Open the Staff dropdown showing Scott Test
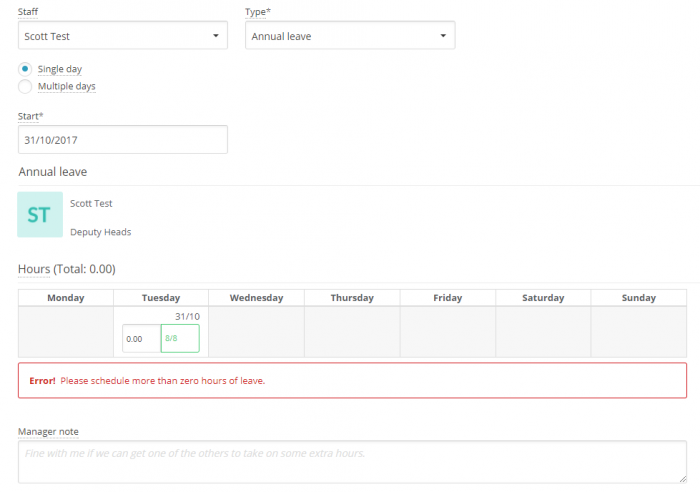This screenshot has width=700, height=492. (123, 36)
